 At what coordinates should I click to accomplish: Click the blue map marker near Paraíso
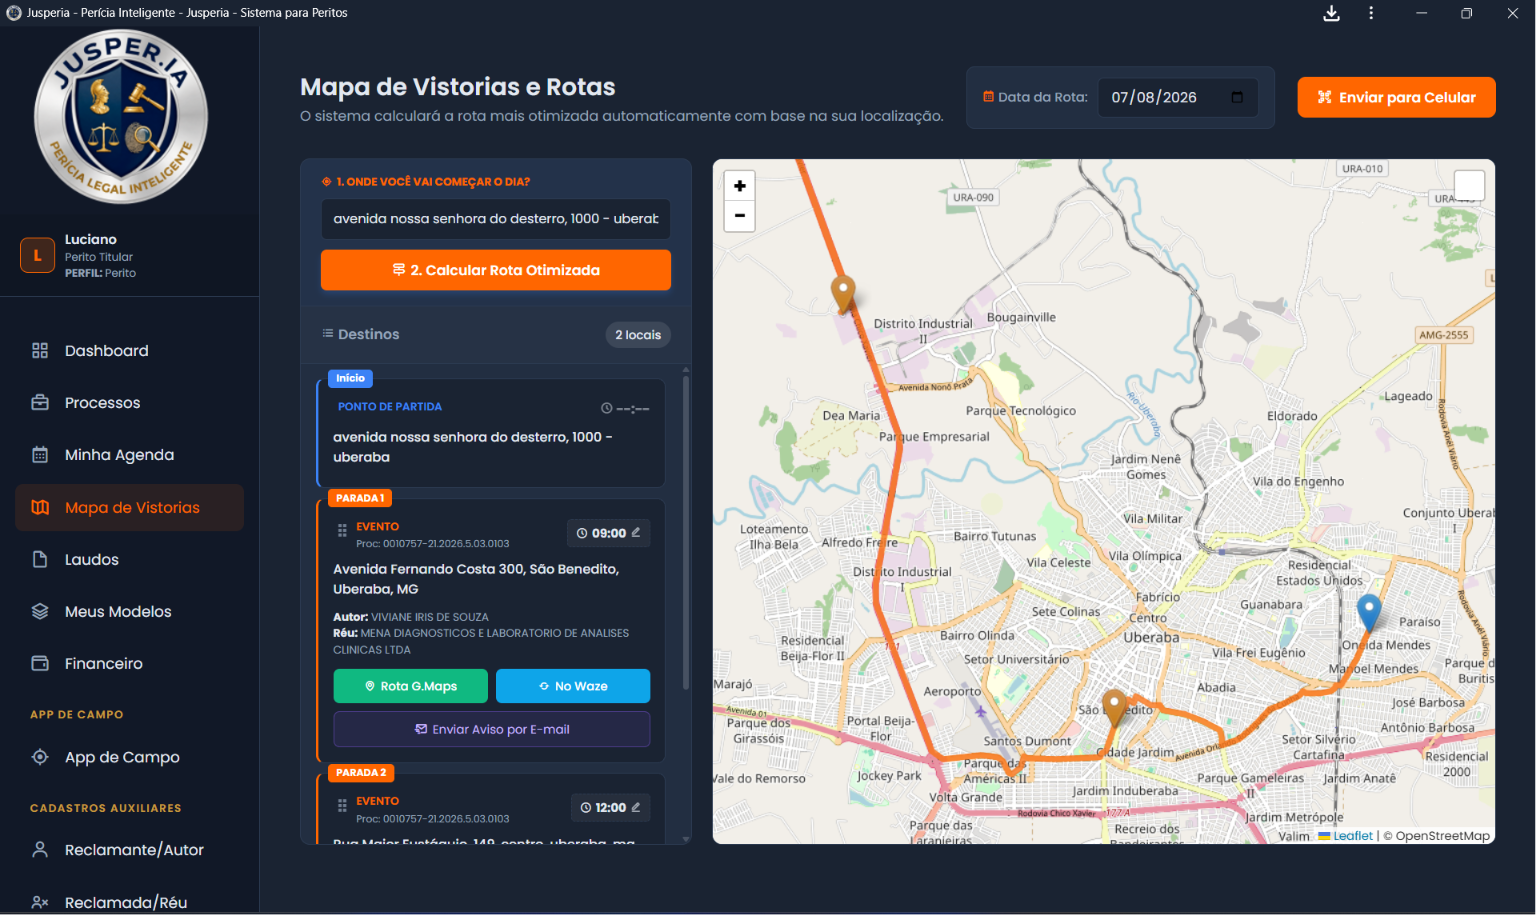(1368, 612)
